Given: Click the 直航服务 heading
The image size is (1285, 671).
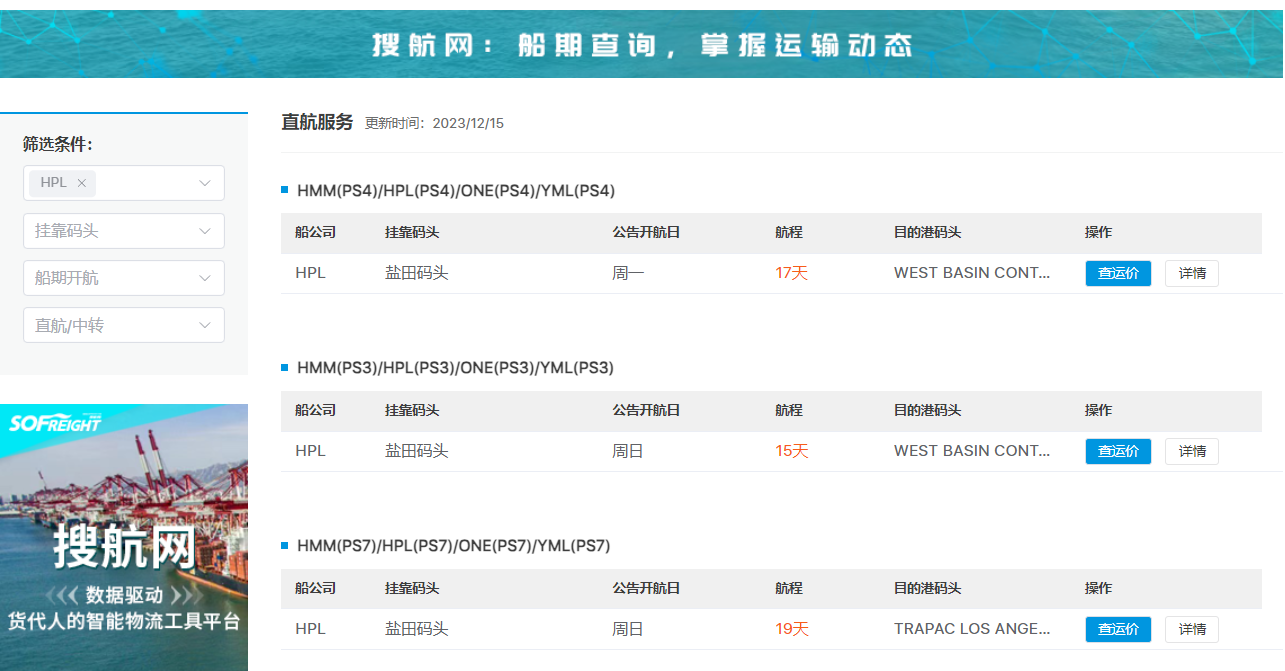Looking at the screenshot, I should point(317,122).
